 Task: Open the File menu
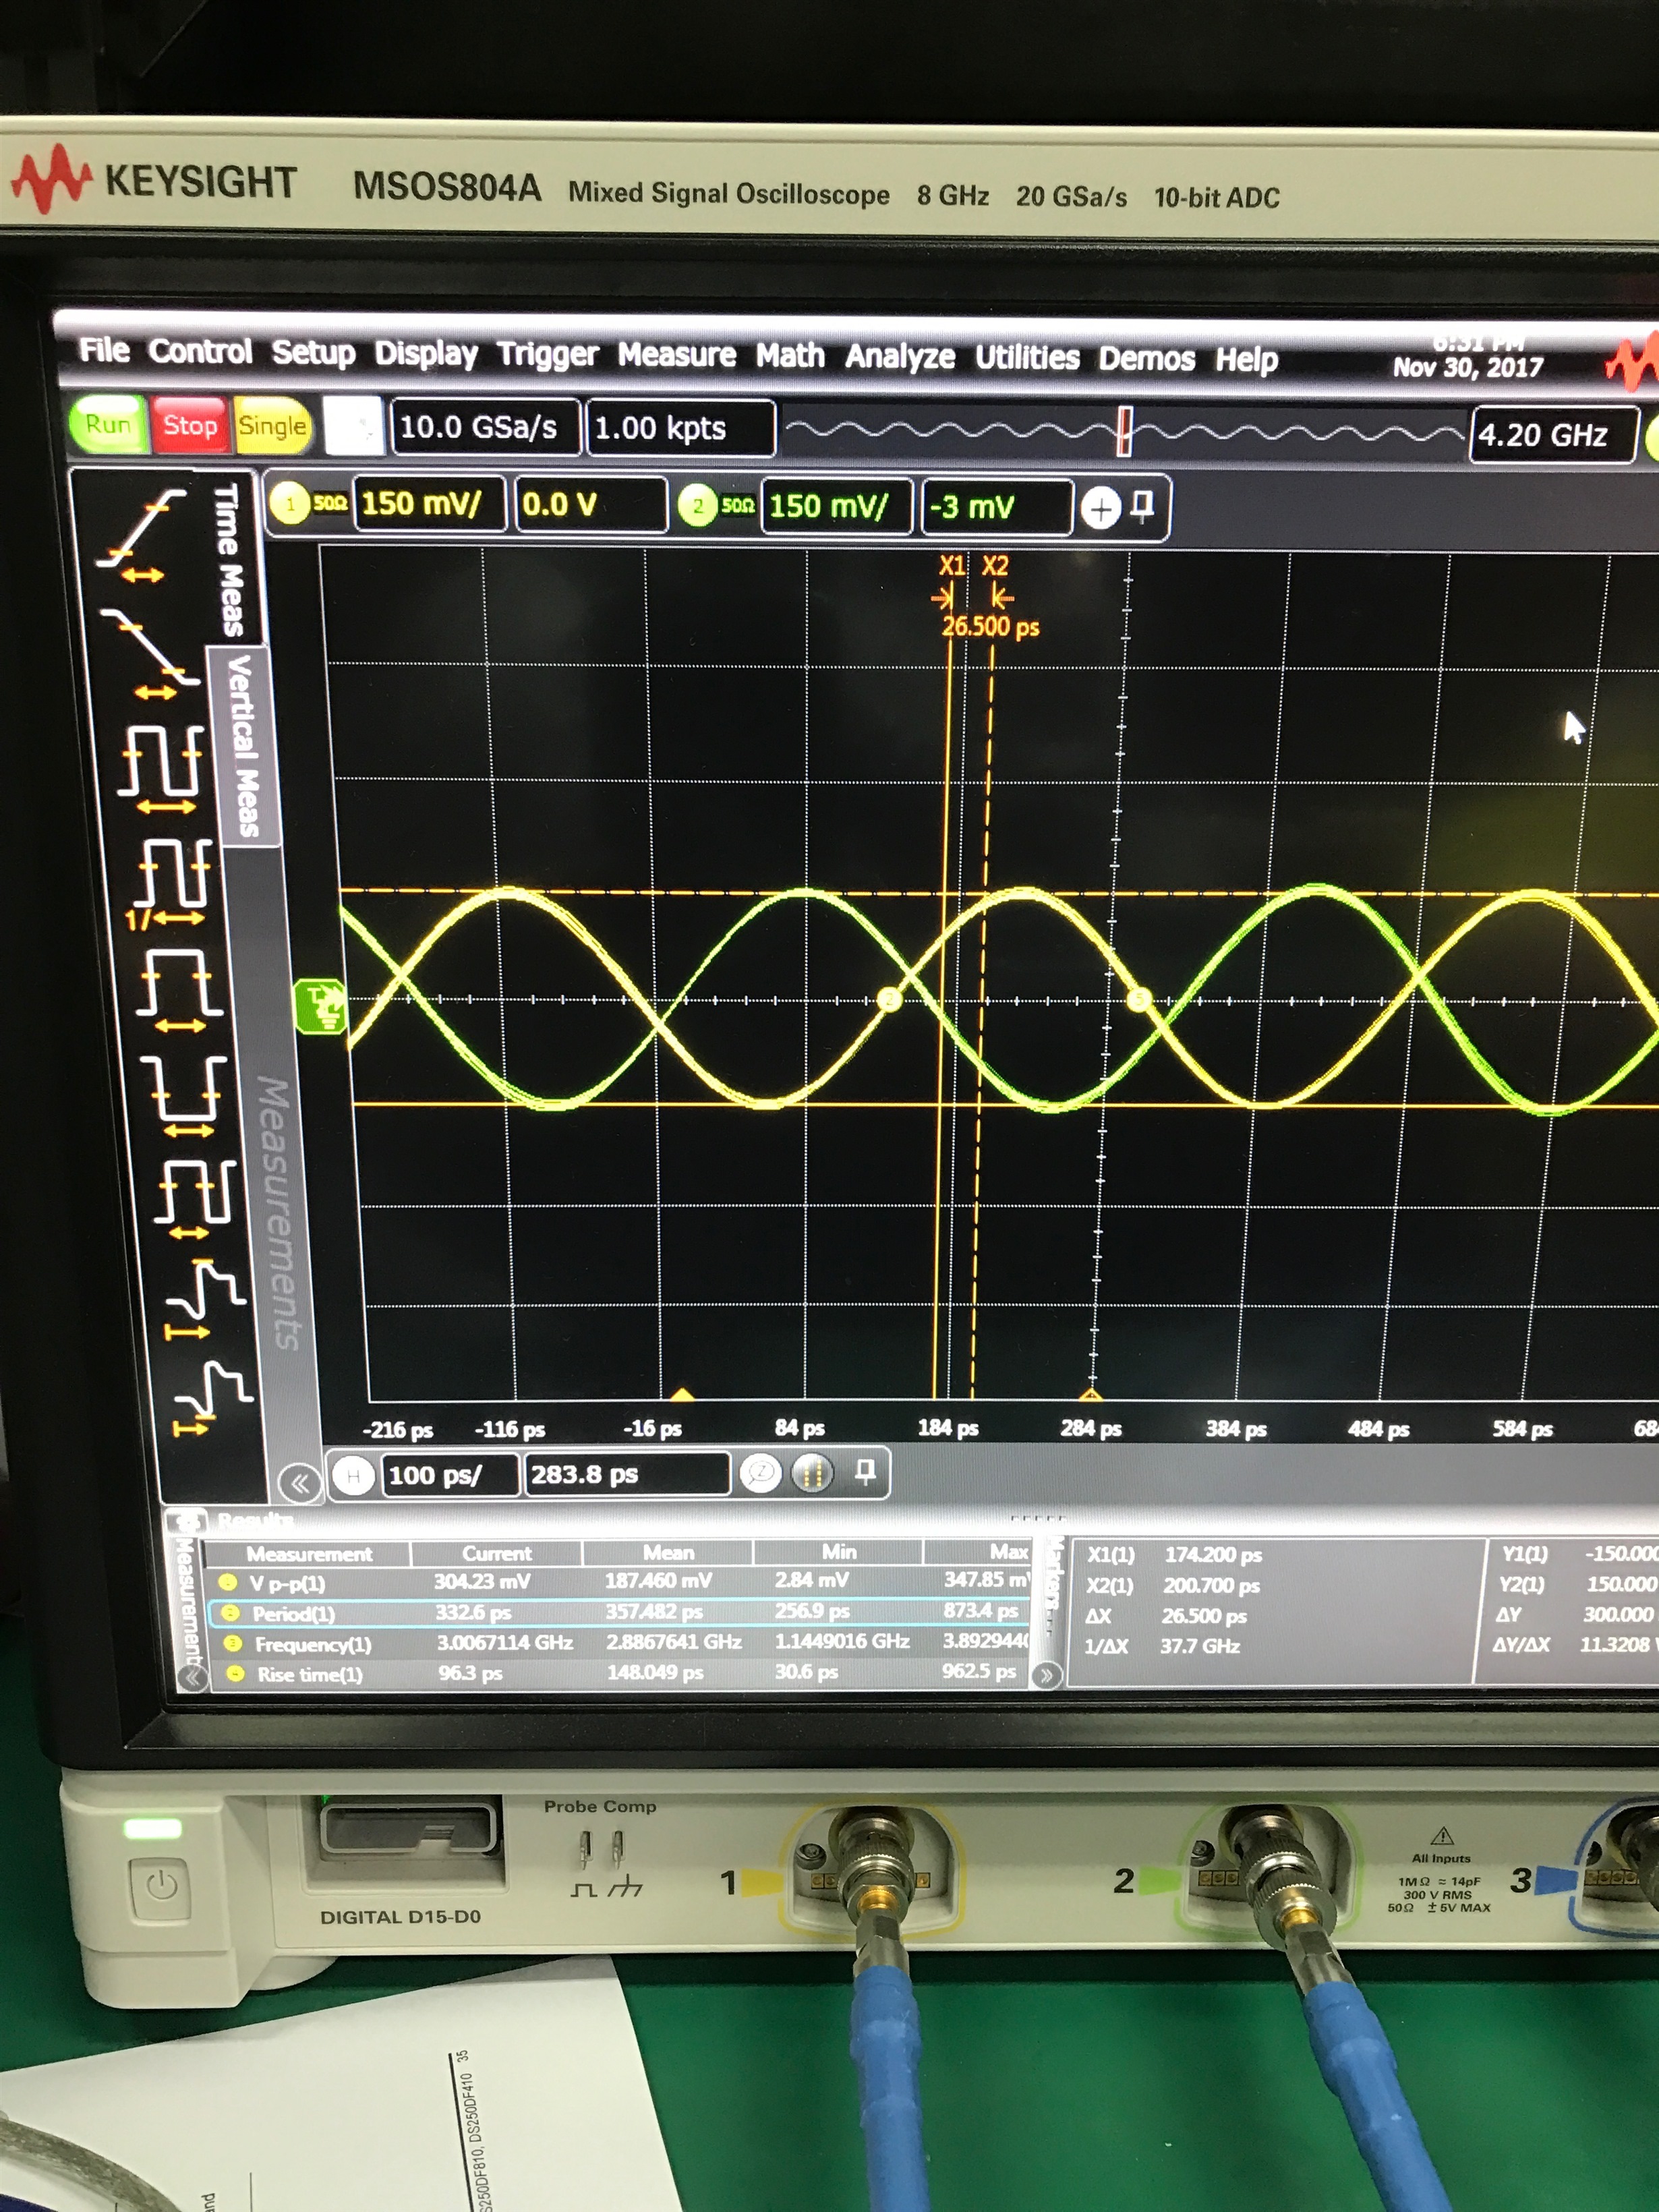click(x=104, y=350)
